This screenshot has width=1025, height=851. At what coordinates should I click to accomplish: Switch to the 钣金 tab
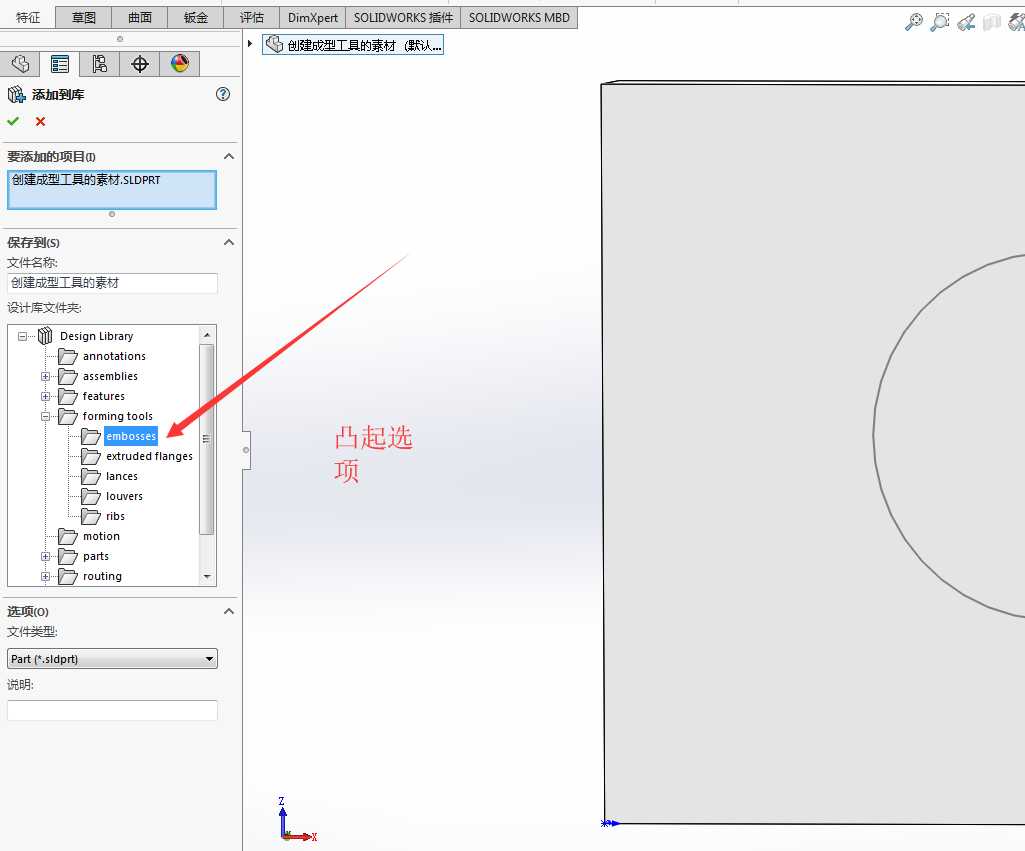pyautogui.click(x=195, y=18)
